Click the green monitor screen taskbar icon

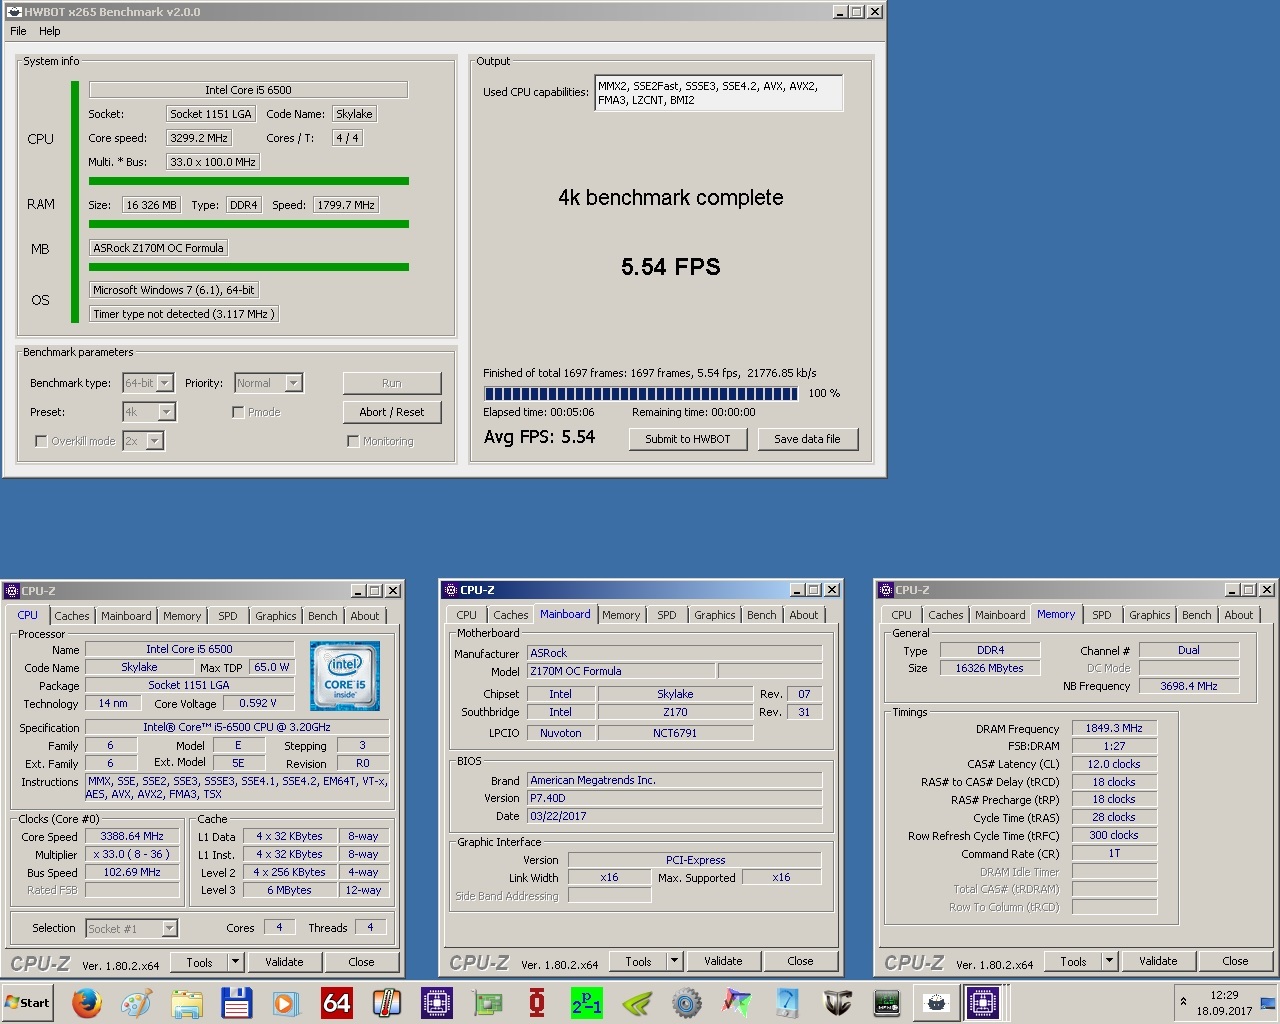pos(887,1002)
